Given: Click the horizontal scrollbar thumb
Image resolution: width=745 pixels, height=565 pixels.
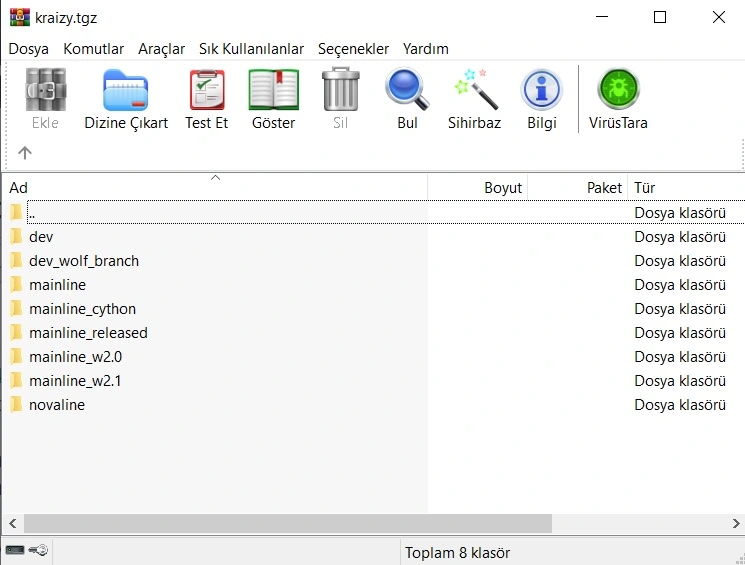Looking at the screenshot, I should 287,523.
